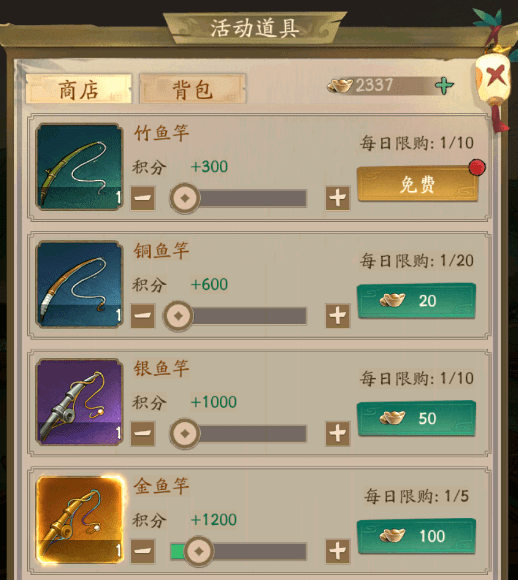
Task: Decrease 竹鱼竿 quantity with the minus
Action: point(143,198)
